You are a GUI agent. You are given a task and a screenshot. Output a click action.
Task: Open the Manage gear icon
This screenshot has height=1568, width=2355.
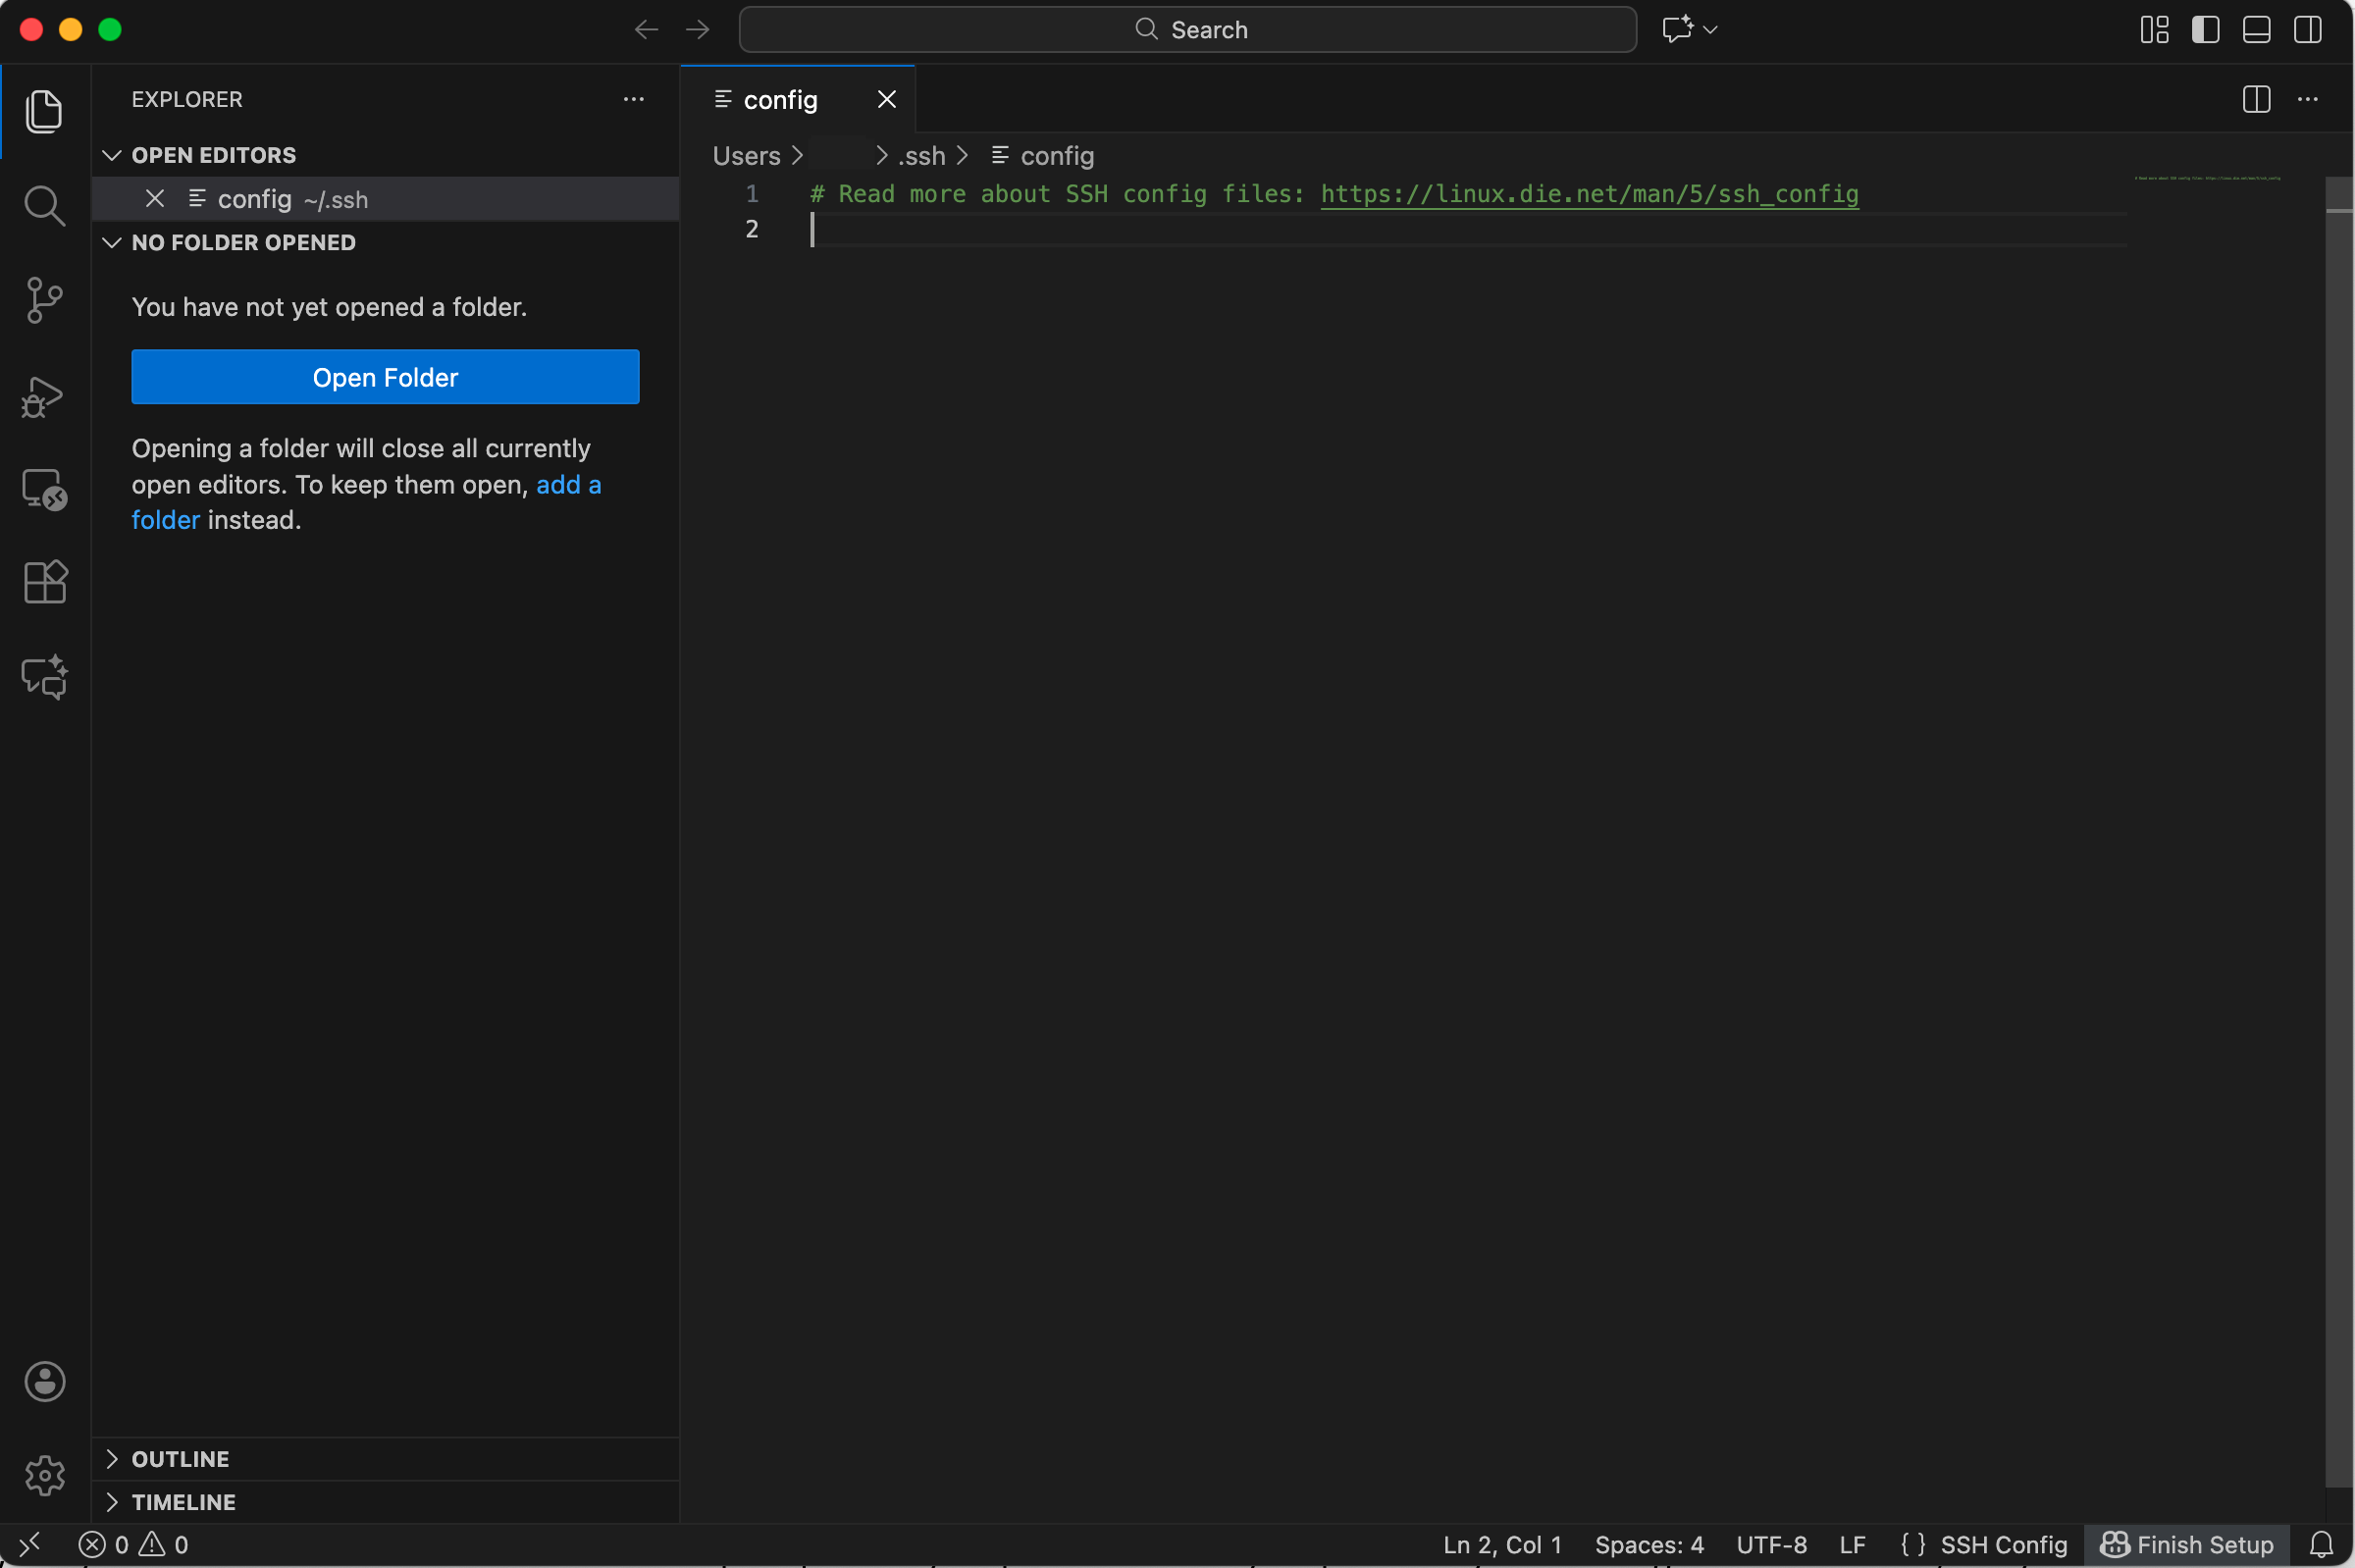pos(44,1475)
